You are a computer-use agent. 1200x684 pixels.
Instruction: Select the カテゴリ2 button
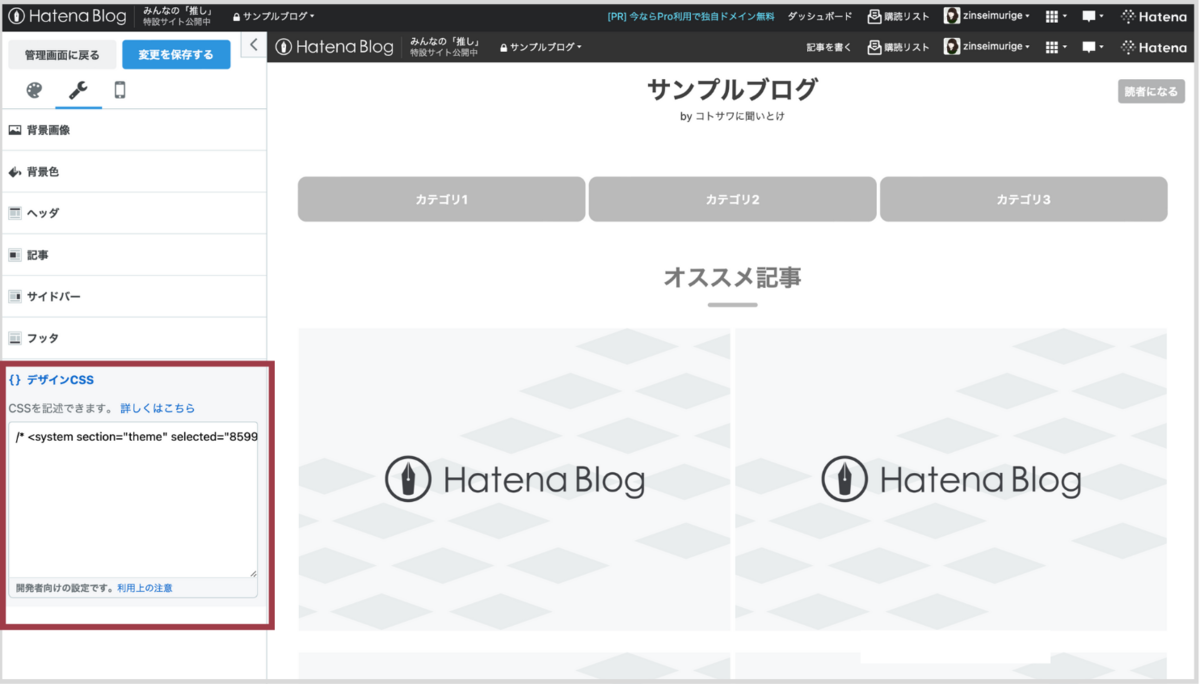pos(732,199)
